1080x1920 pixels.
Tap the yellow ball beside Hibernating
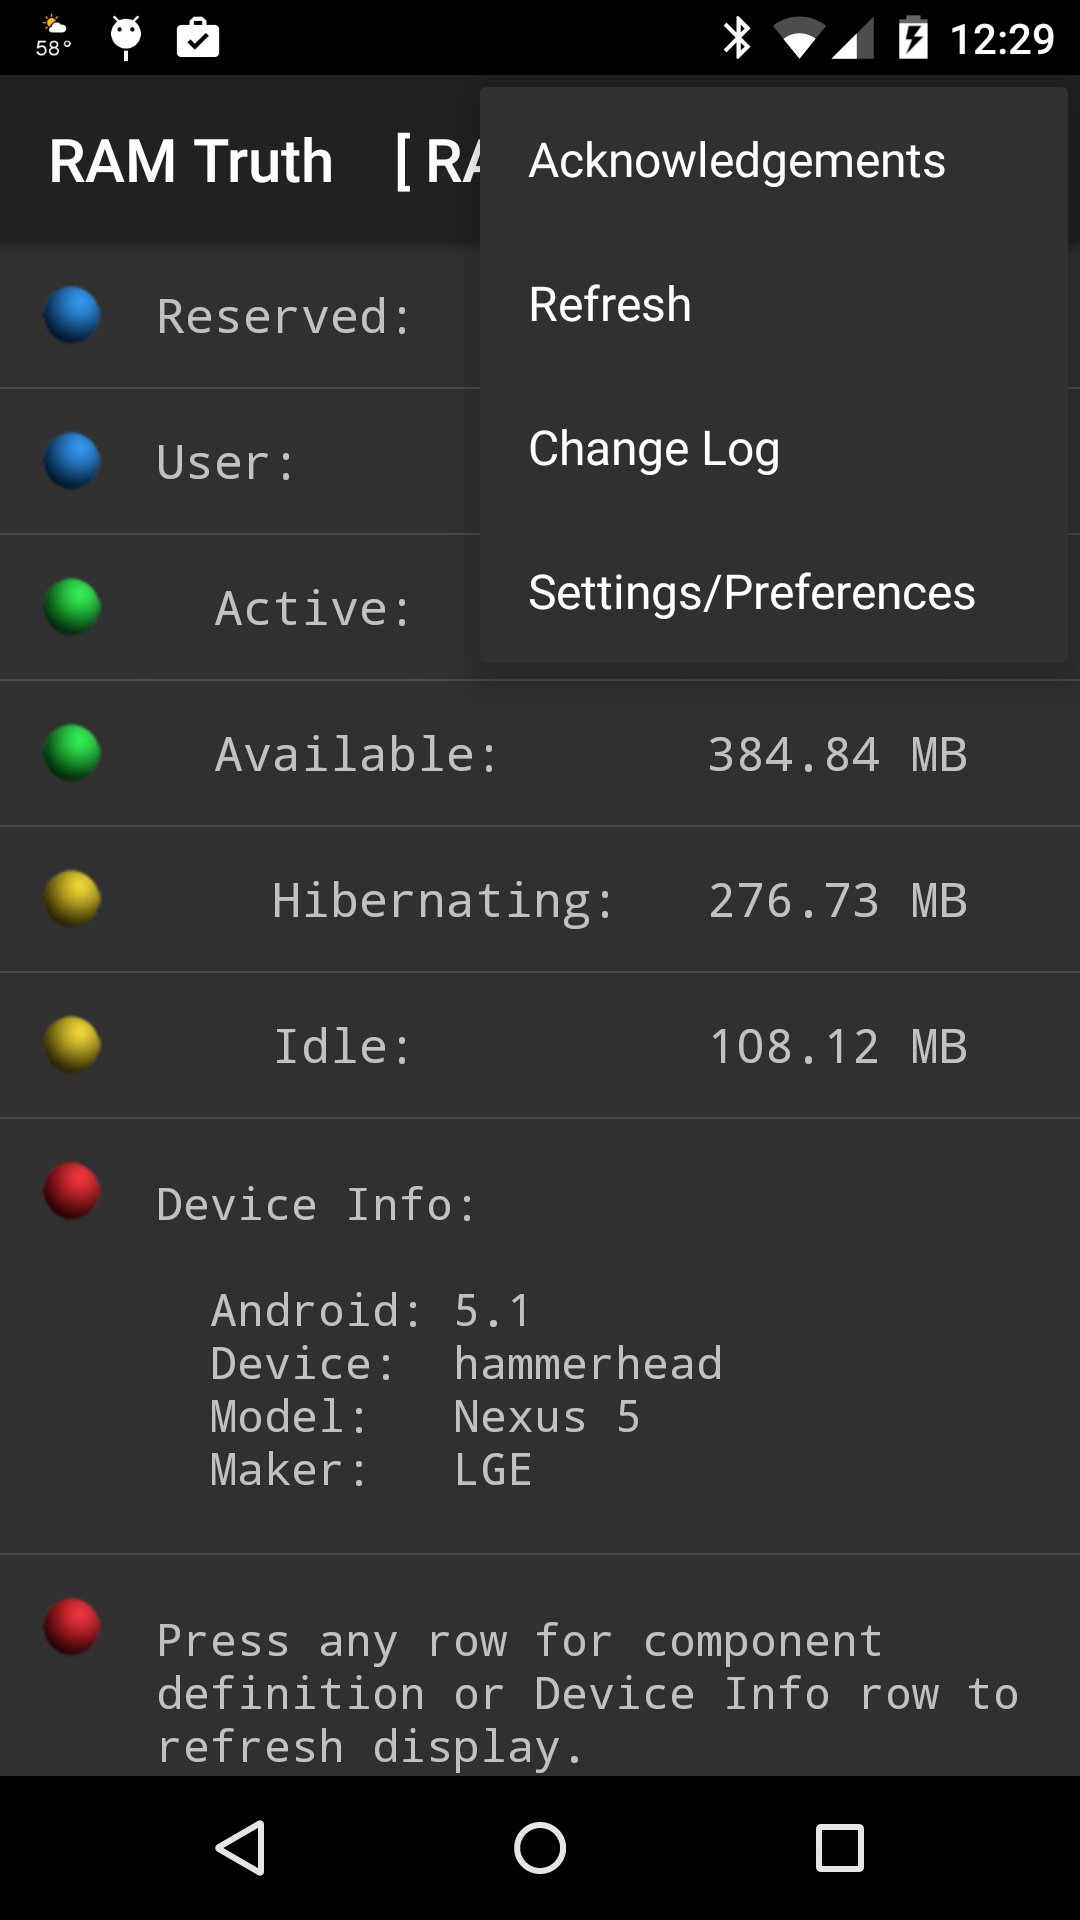(72, 899)
